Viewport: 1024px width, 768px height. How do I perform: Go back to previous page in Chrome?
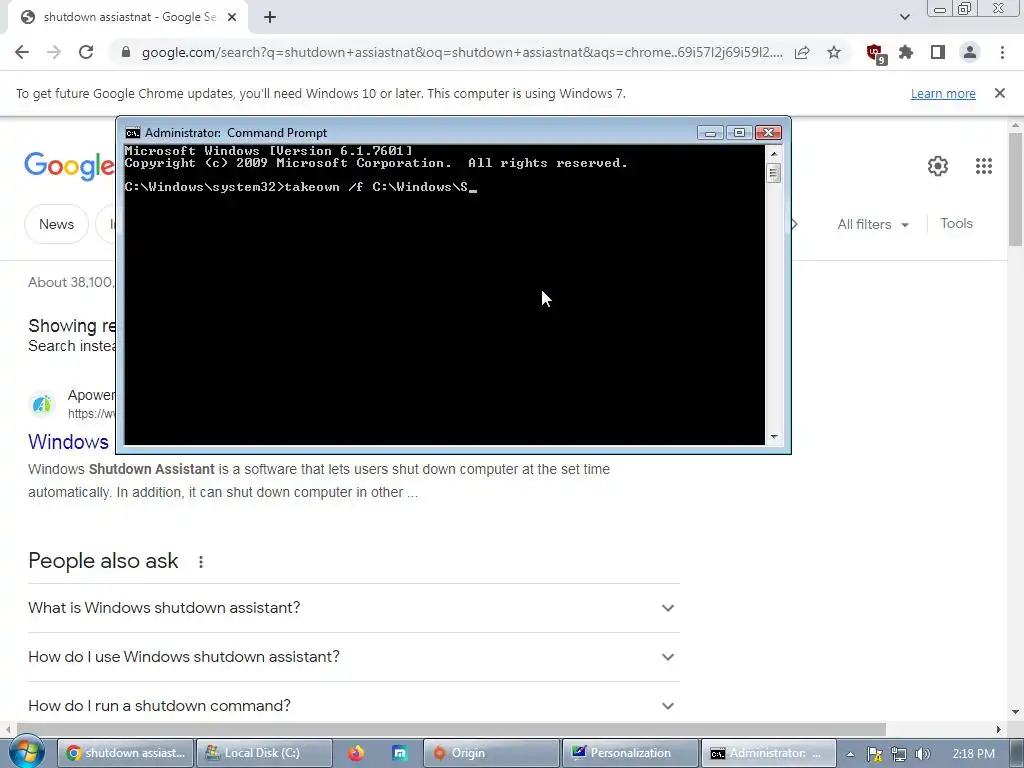[22, 52]
